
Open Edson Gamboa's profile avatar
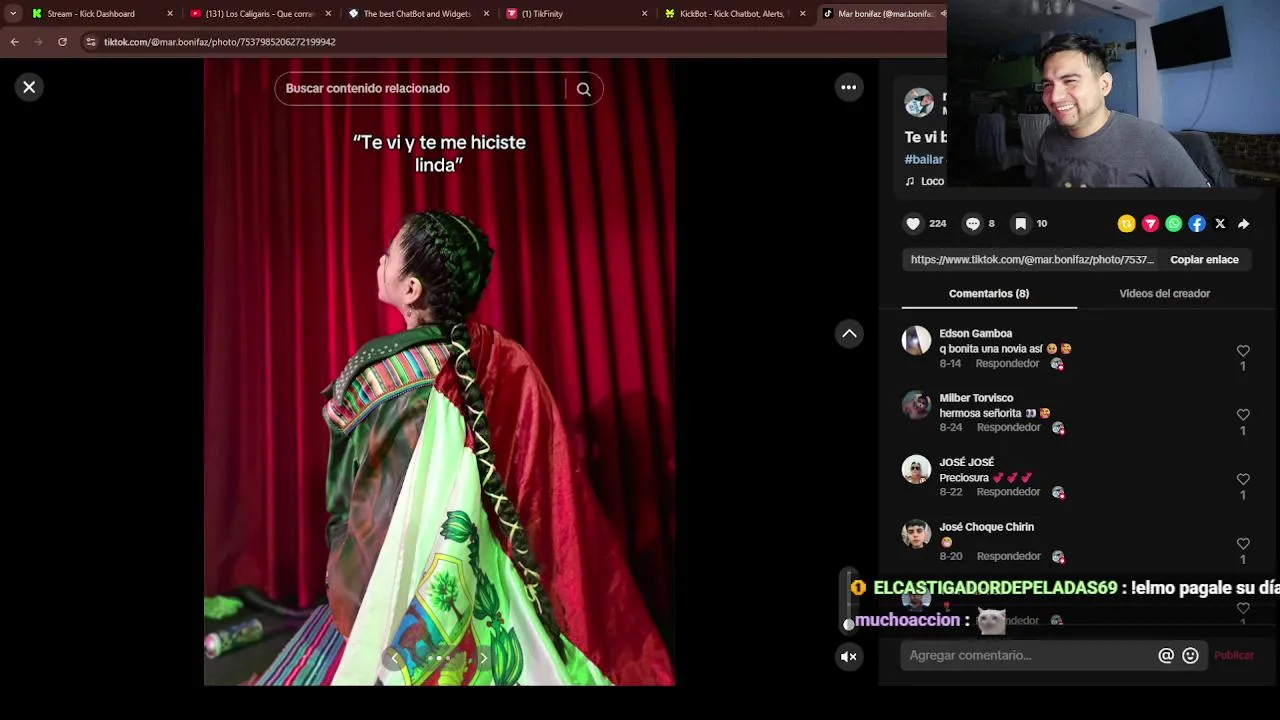916,341
